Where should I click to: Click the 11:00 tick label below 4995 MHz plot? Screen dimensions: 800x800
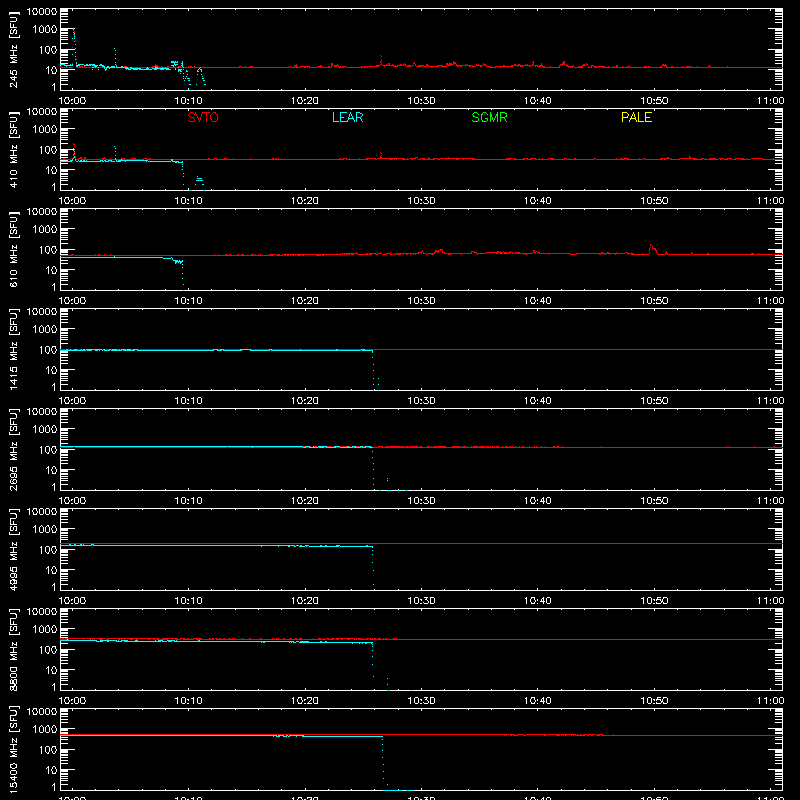(770, 601)
